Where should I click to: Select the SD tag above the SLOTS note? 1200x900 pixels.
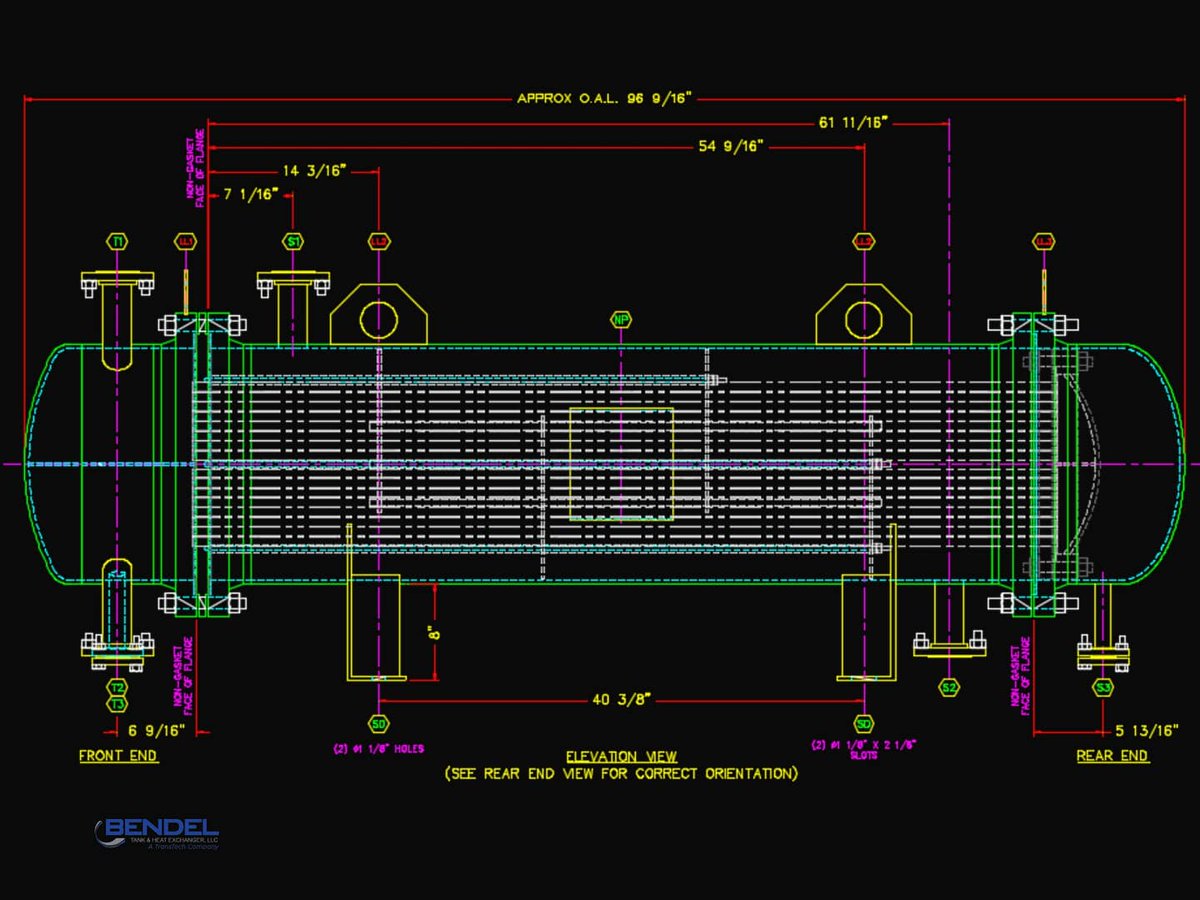point(863,723)
